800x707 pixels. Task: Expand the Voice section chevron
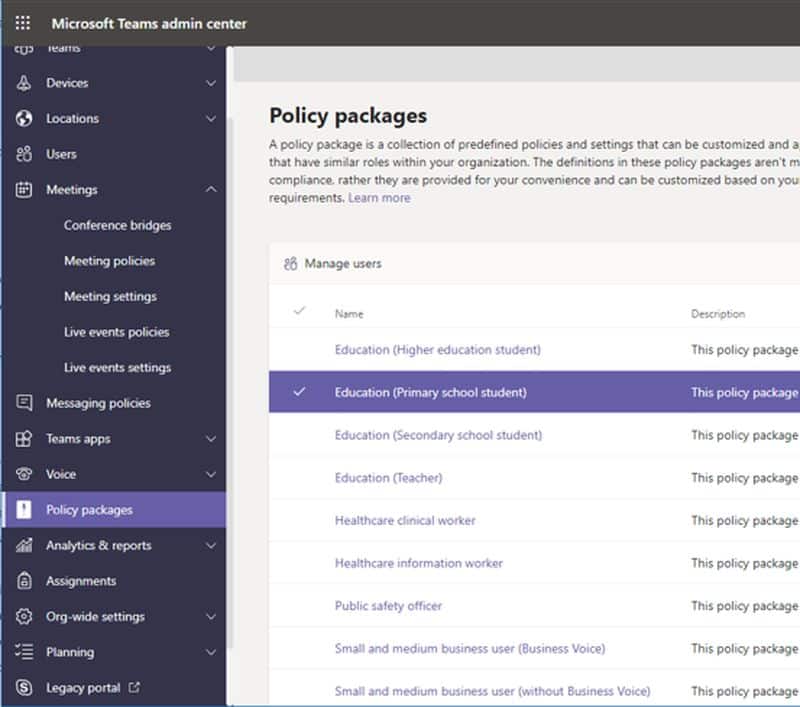click(x=211, y=474)
